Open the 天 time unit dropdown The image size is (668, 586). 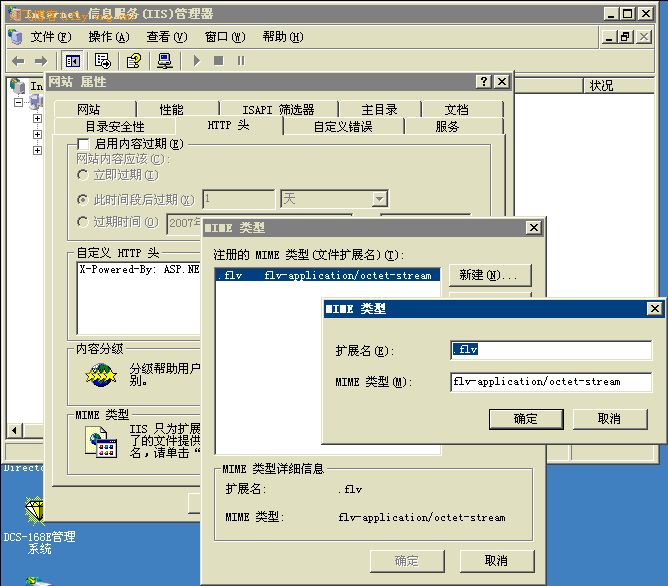click(x=379, y=199)
